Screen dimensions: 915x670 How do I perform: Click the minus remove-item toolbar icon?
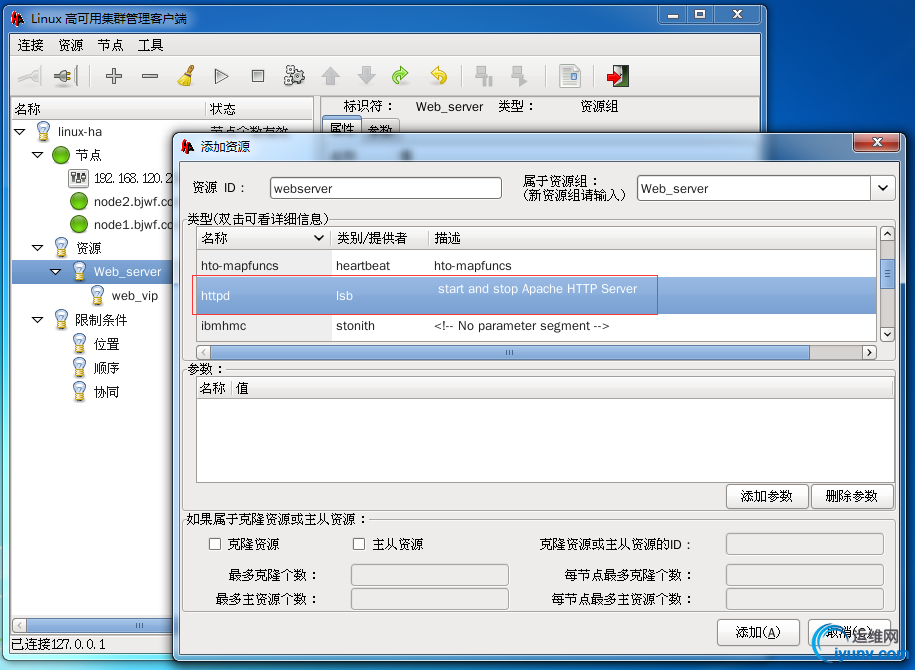(150, 76)
